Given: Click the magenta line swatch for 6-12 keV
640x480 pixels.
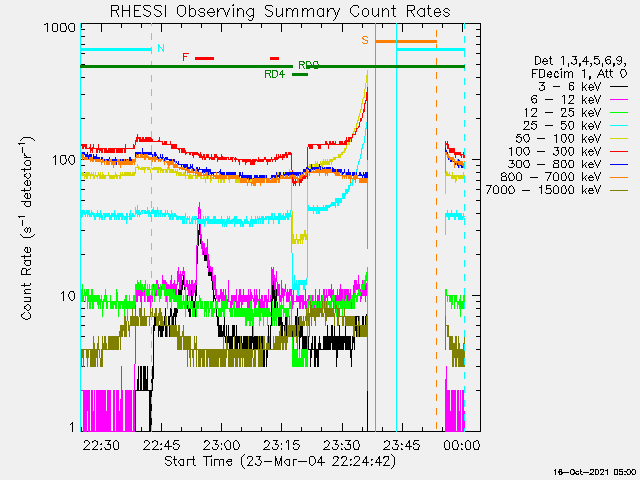Looking at the screenshot, I should coord(619,100).
